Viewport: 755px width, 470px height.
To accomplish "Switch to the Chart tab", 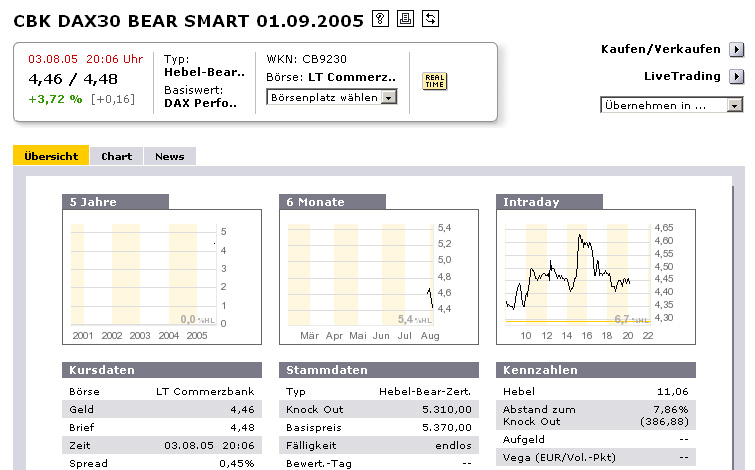I will tap(117, 156).
